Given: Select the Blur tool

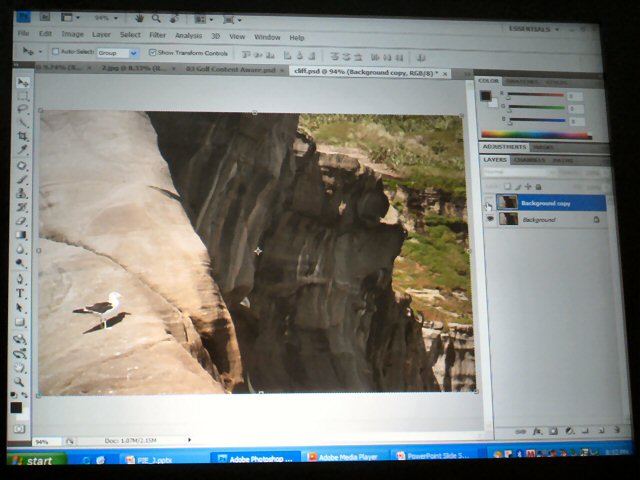Looking at the screenshot, I should pos(20,249).
